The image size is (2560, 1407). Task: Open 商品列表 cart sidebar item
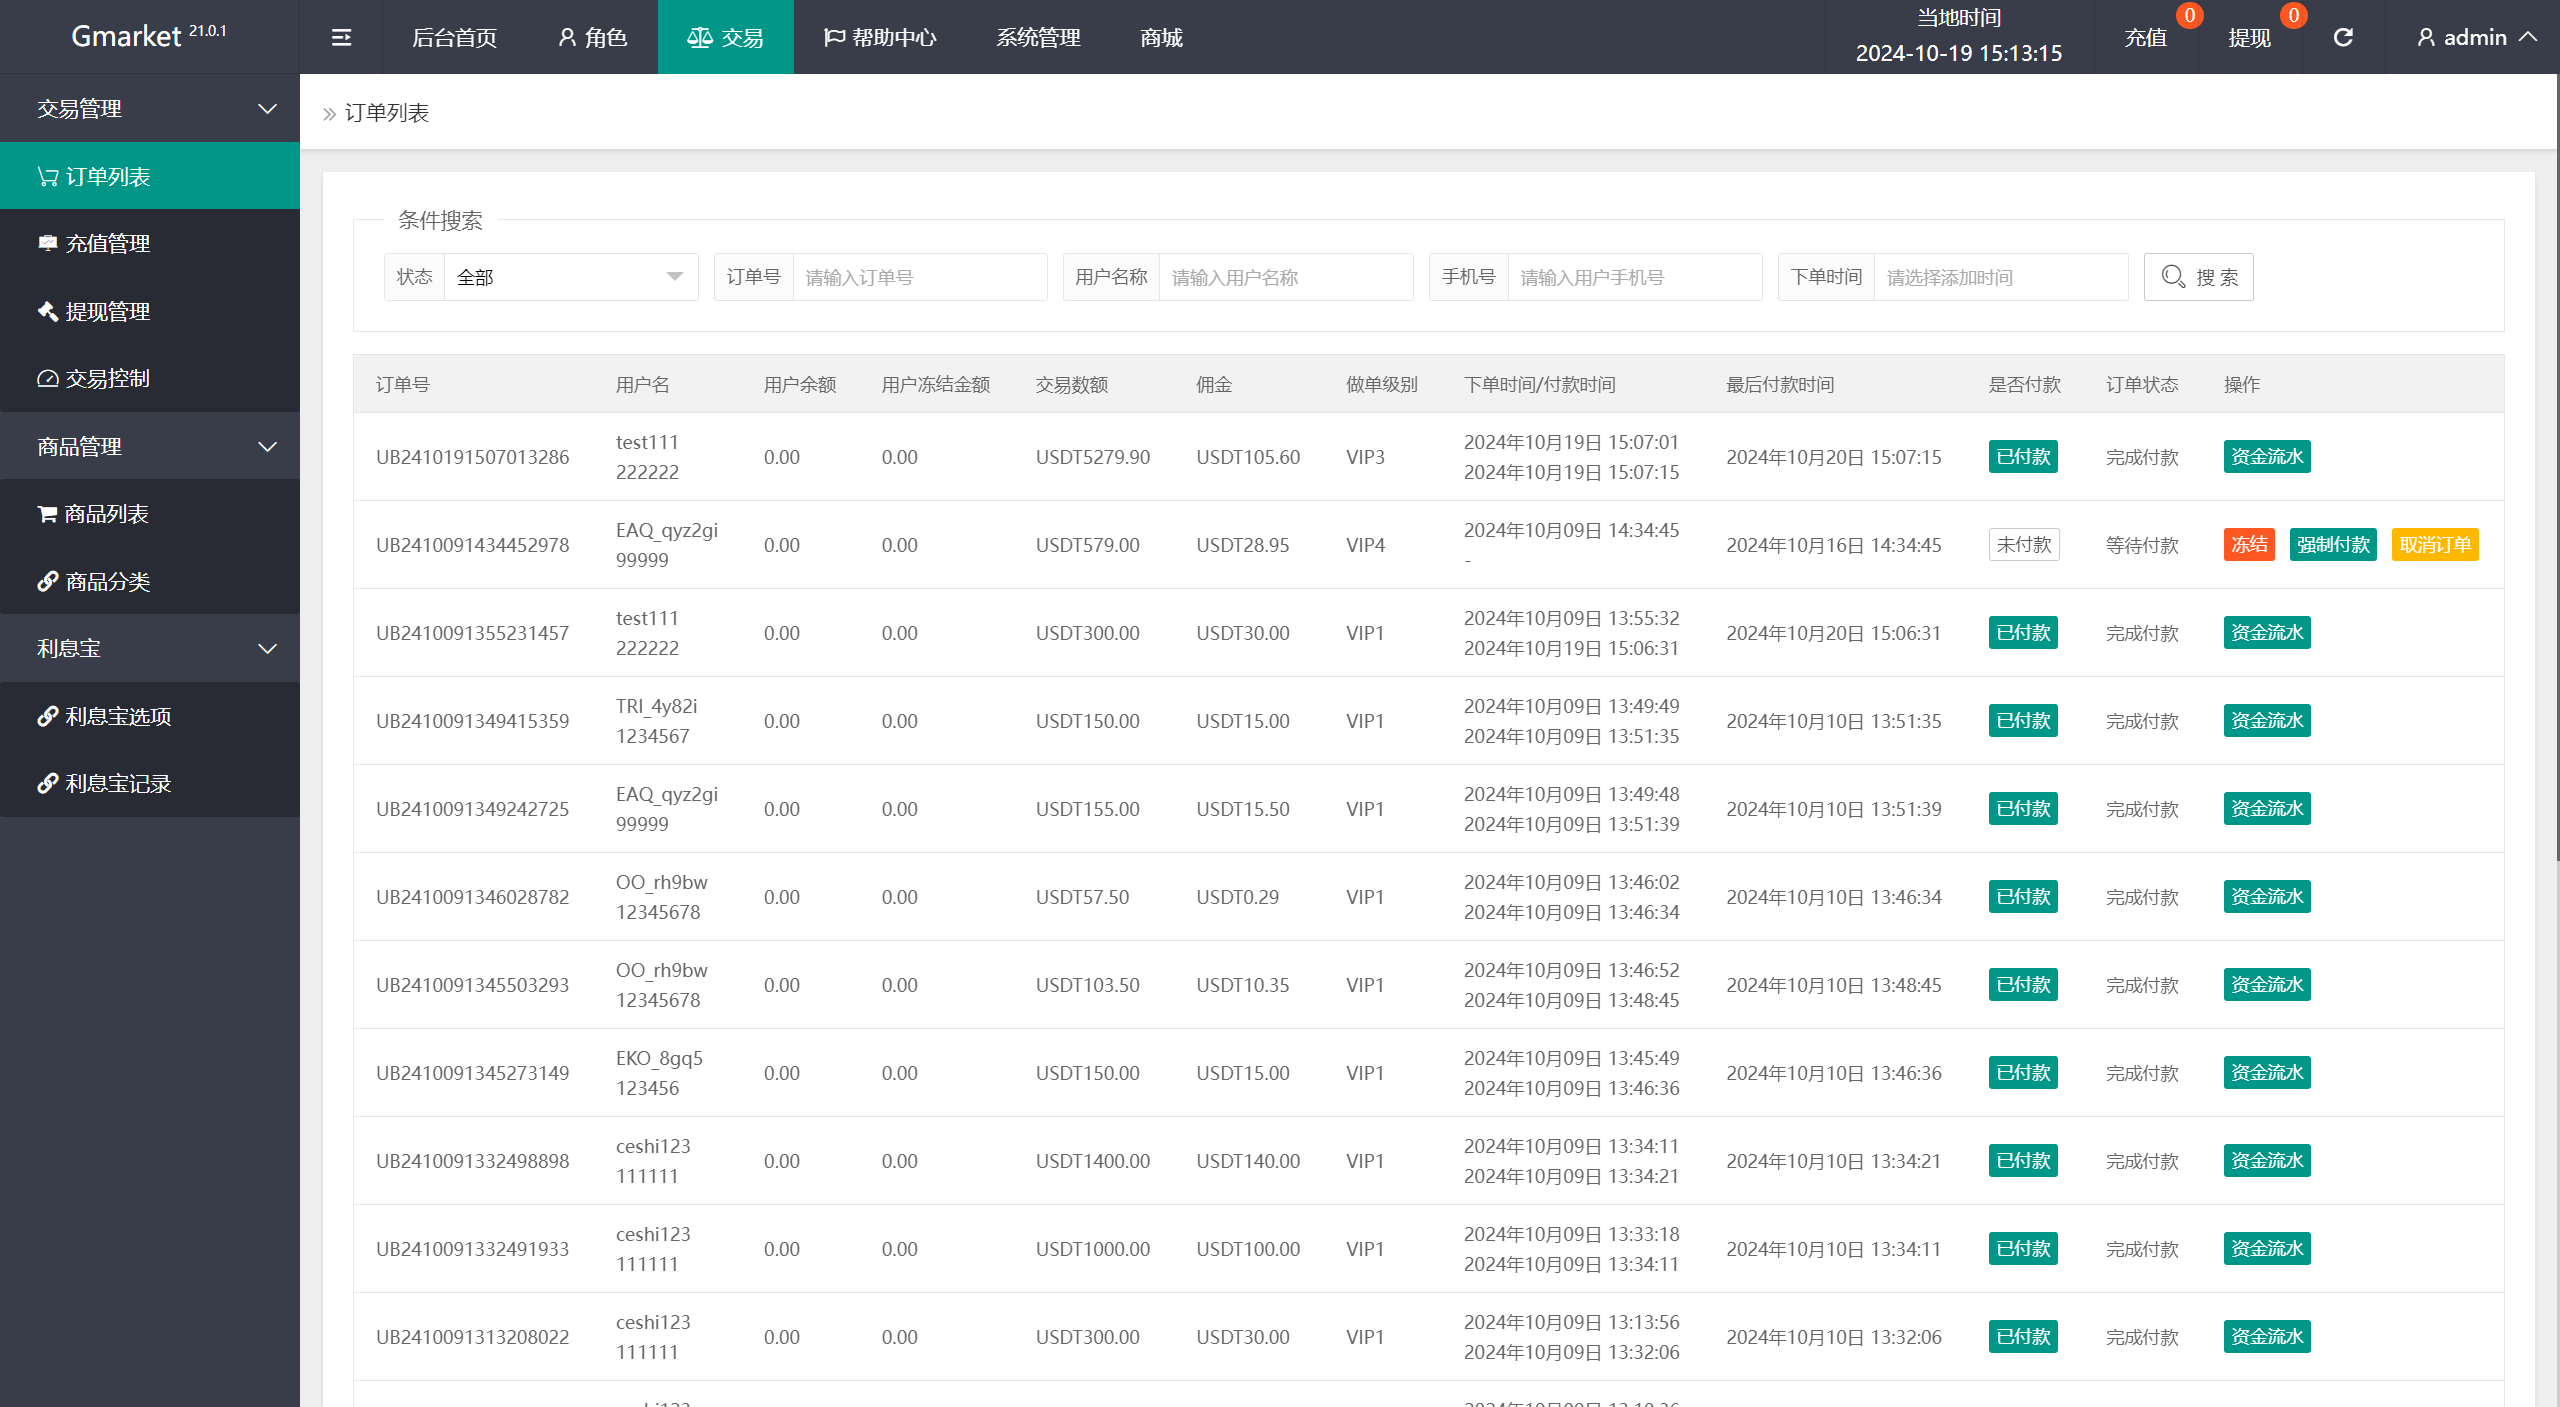click(106, 513)
